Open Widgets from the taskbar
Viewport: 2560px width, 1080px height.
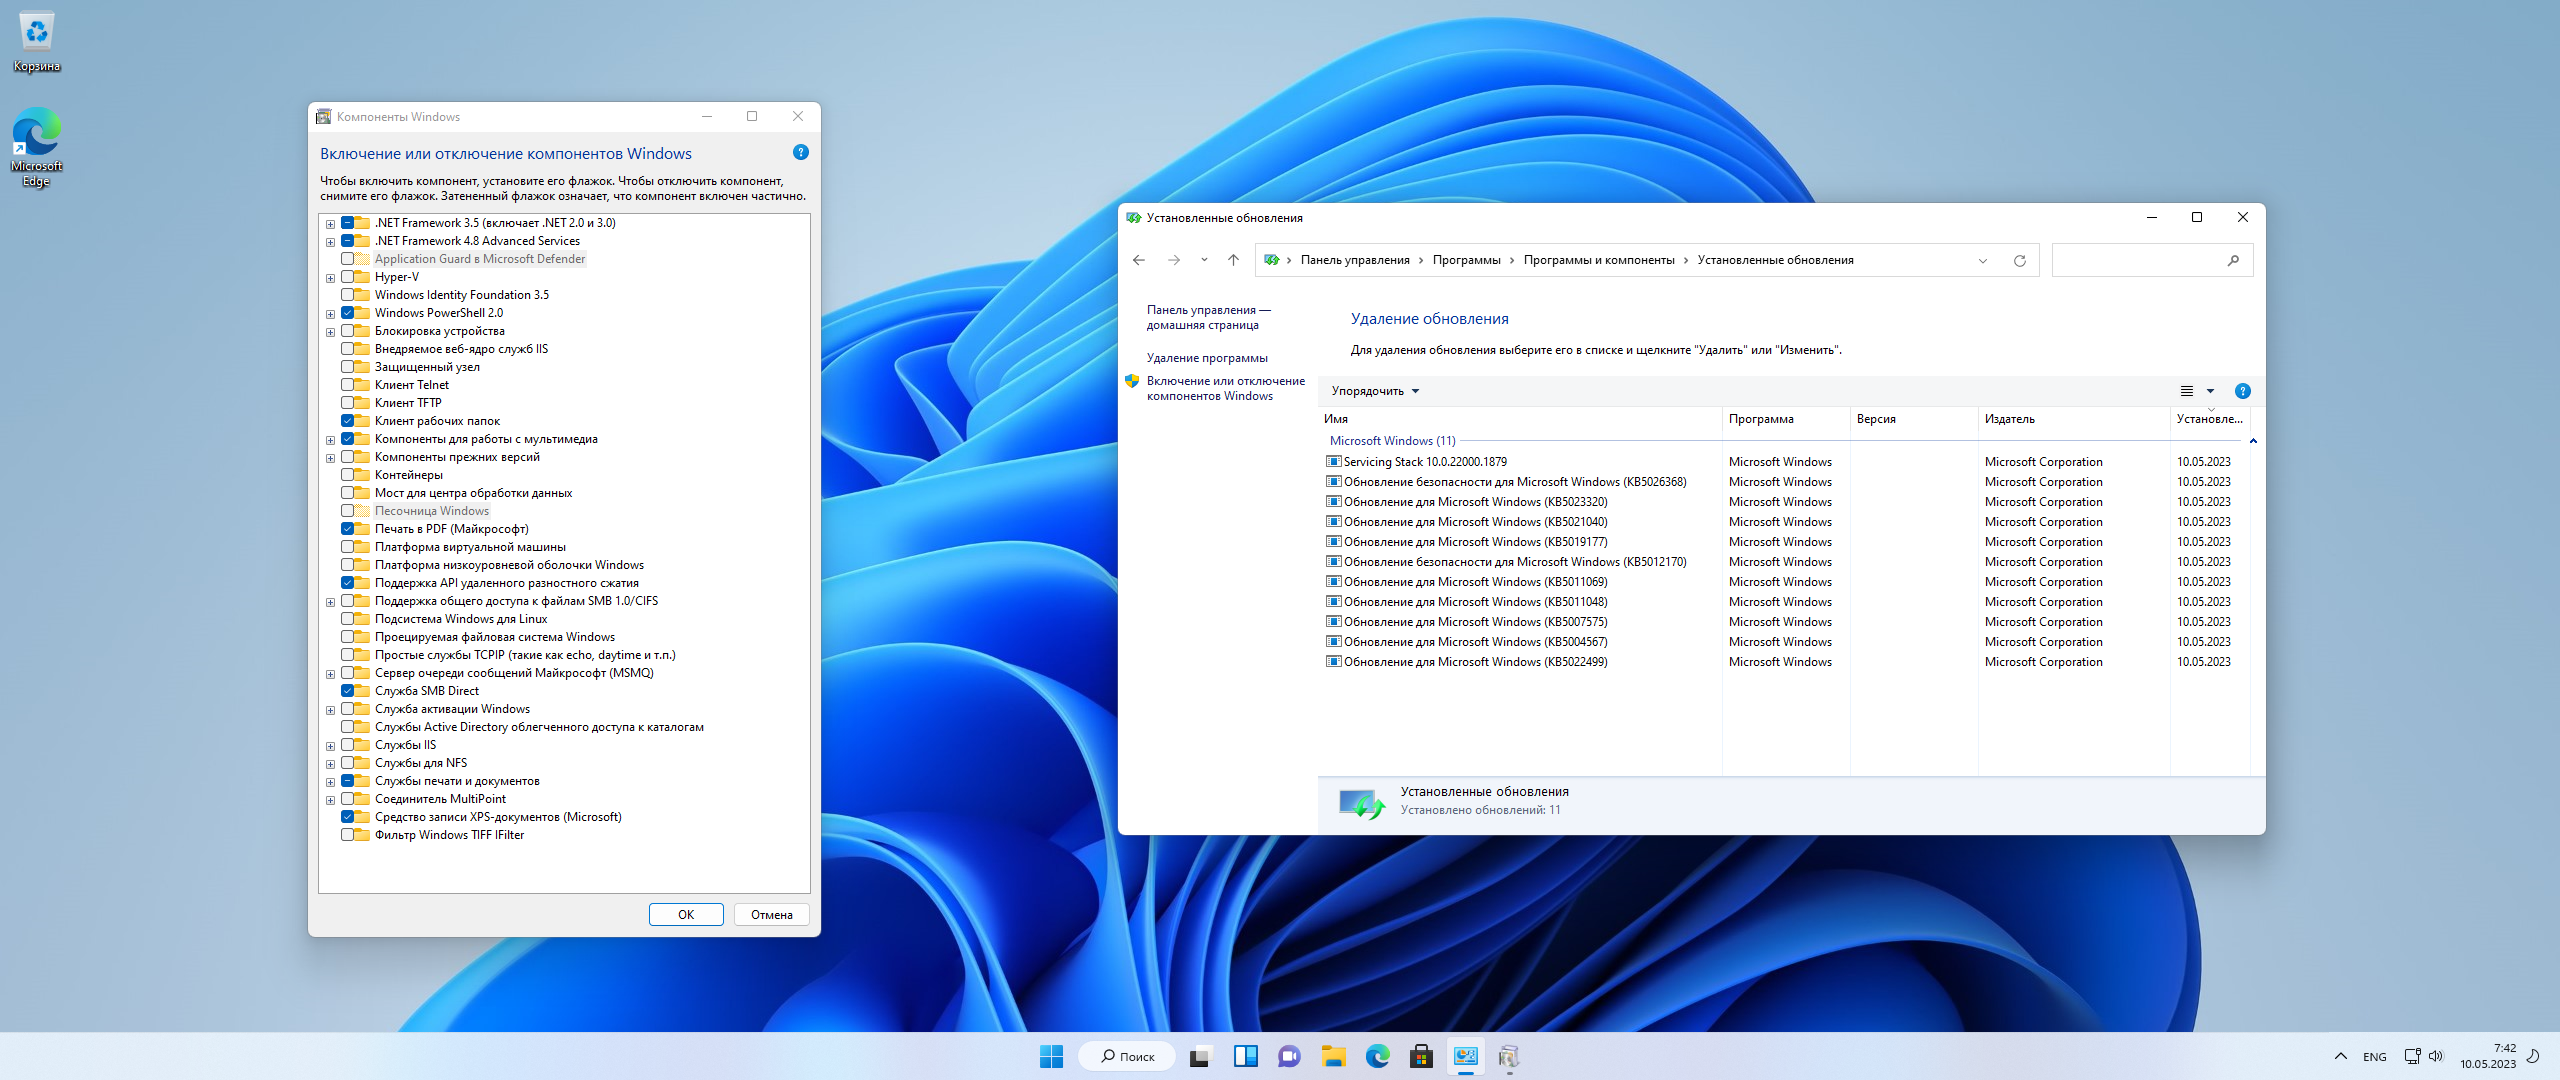tap(1245, 1056)
